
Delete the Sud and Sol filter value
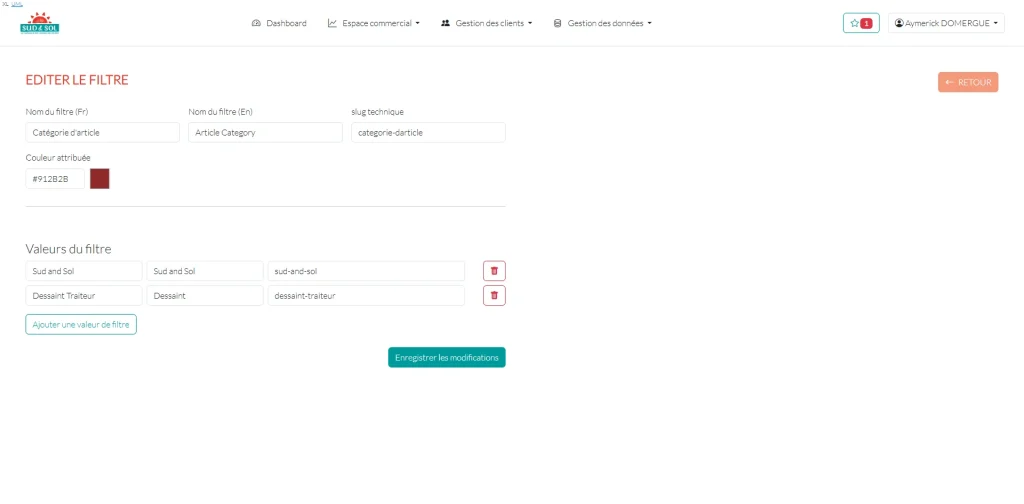(494, 271)
